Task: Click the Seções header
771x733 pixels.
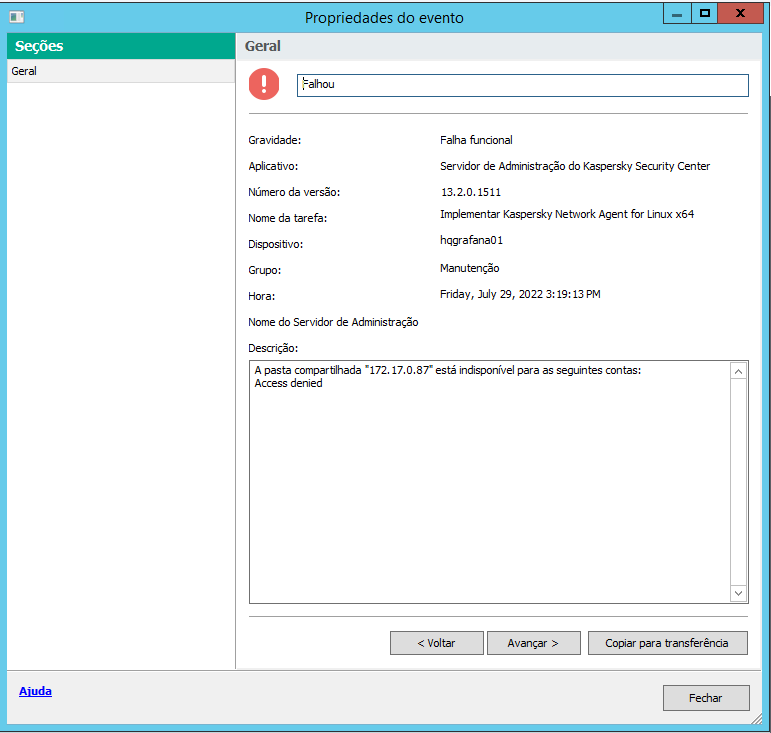Action: coord(121,46)
